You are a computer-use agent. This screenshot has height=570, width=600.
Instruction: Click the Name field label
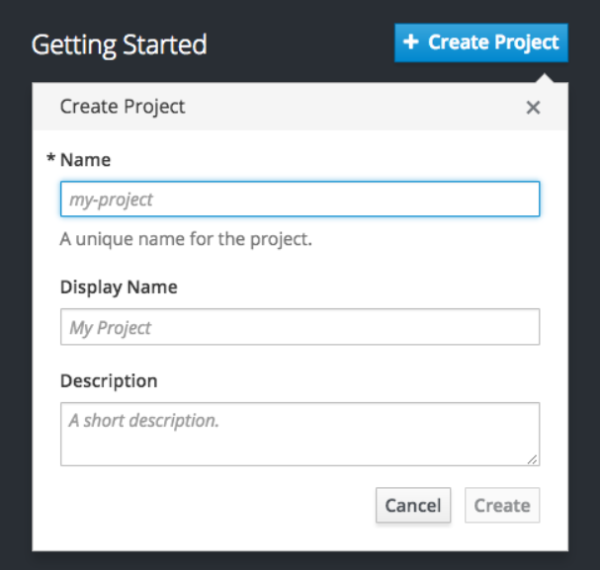(85, 159)
